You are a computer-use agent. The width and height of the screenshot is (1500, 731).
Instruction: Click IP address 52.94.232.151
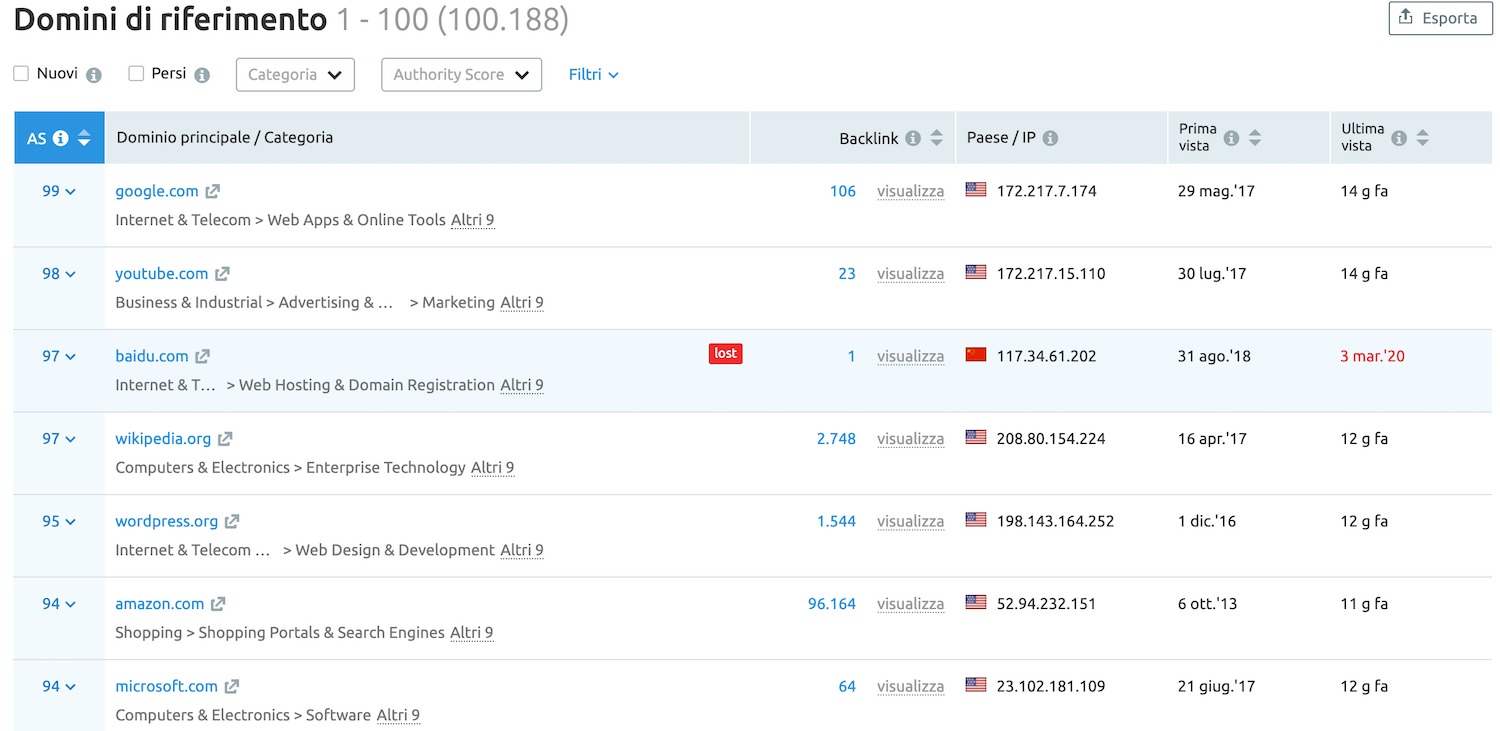[1046, 604]
